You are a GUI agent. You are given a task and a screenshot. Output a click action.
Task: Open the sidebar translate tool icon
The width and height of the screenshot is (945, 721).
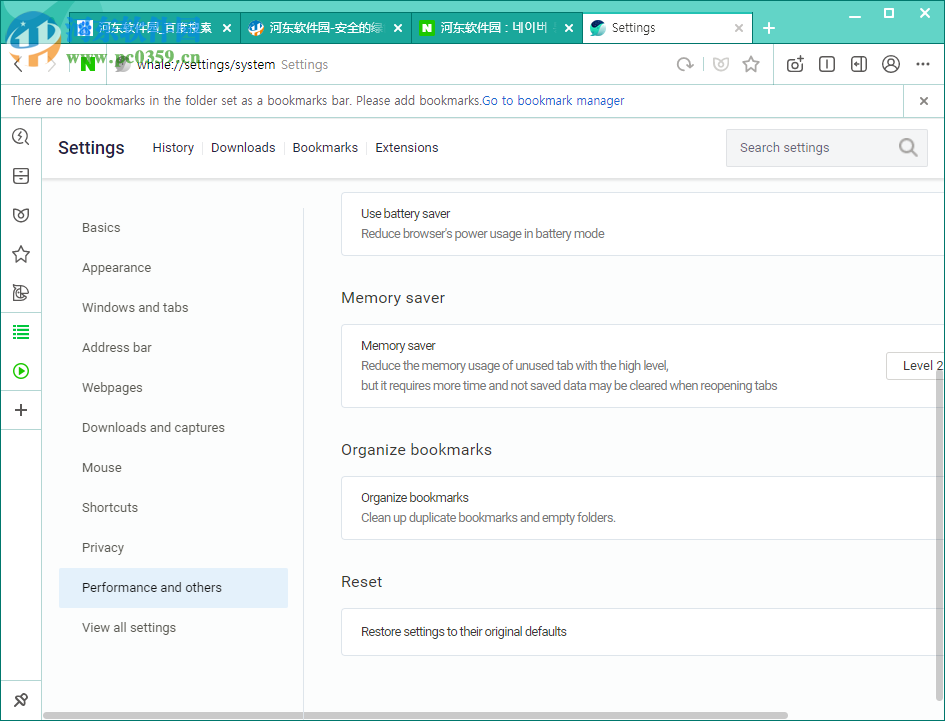click(21, 293)
